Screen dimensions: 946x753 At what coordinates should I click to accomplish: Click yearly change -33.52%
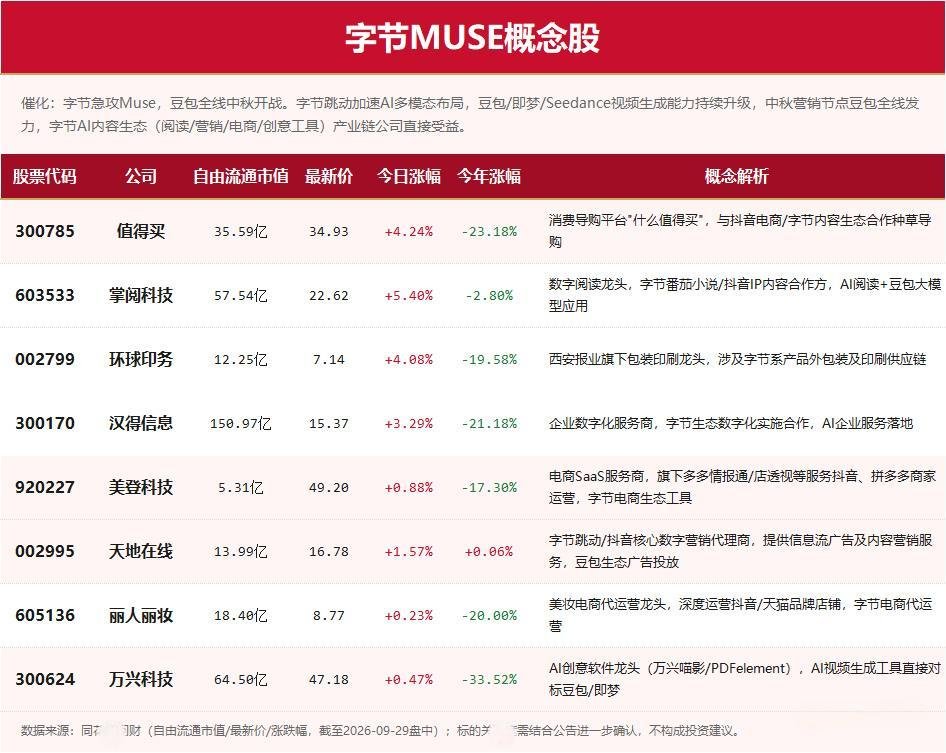pyautogui.click(x=489, y=679)
